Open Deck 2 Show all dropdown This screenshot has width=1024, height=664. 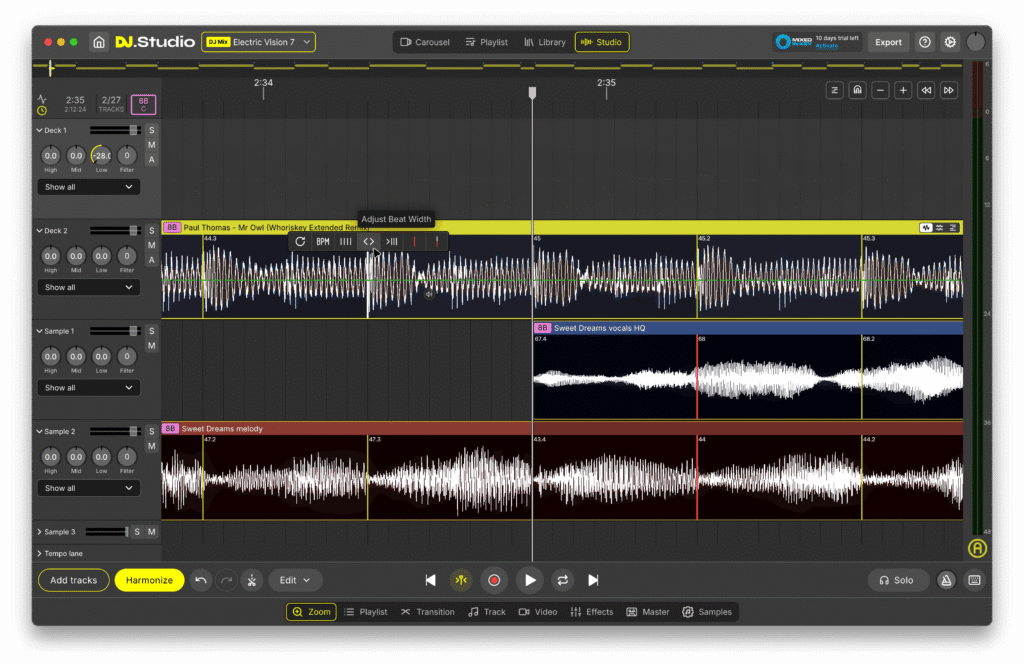click(88, 288)
